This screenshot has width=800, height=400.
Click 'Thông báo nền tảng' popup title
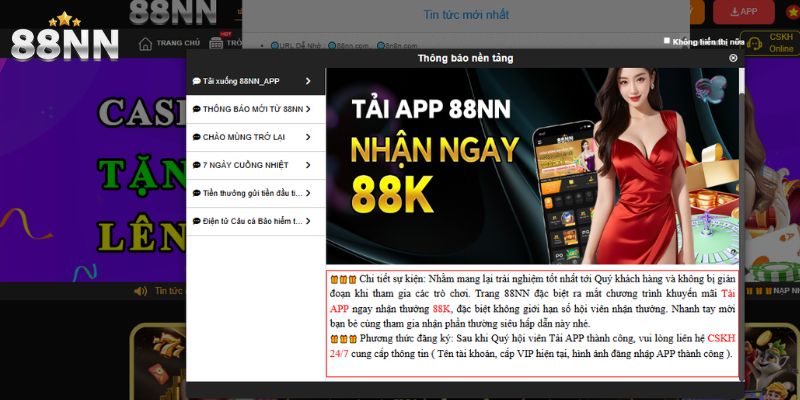tap(465, 58)
